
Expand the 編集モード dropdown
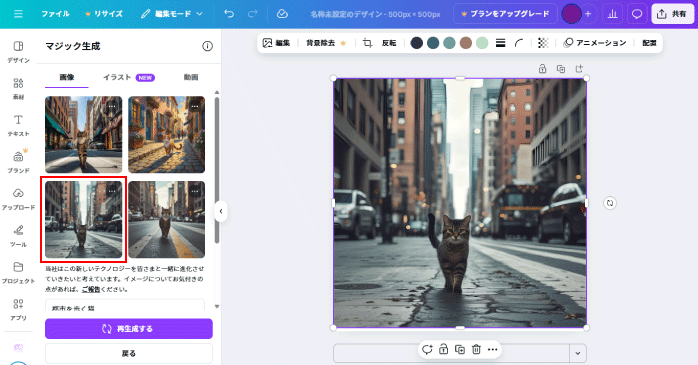point(172,14)
